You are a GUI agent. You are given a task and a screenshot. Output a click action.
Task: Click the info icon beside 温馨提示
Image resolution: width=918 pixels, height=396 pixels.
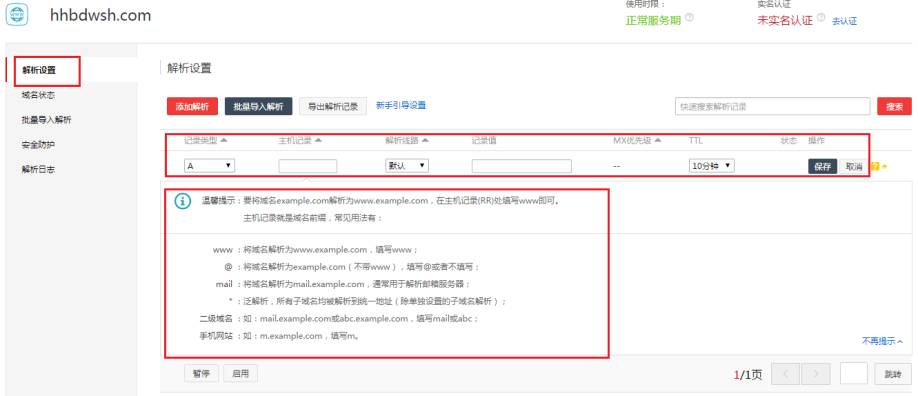(x=183, y=201)
